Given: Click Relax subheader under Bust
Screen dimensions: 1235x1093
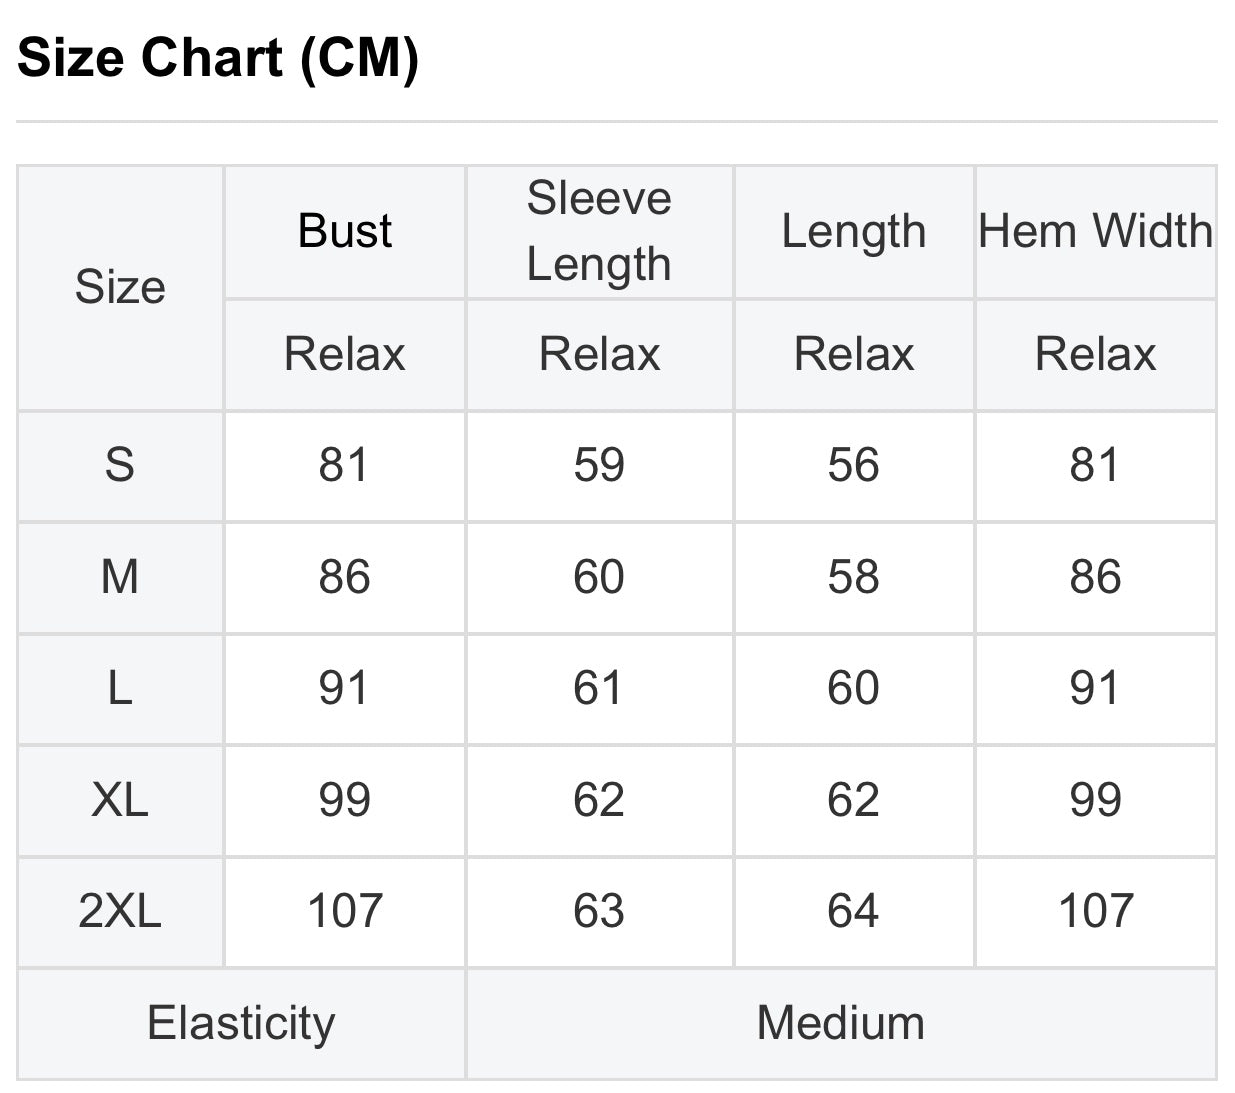Looking at the screenshot, I should pos(345,354).
